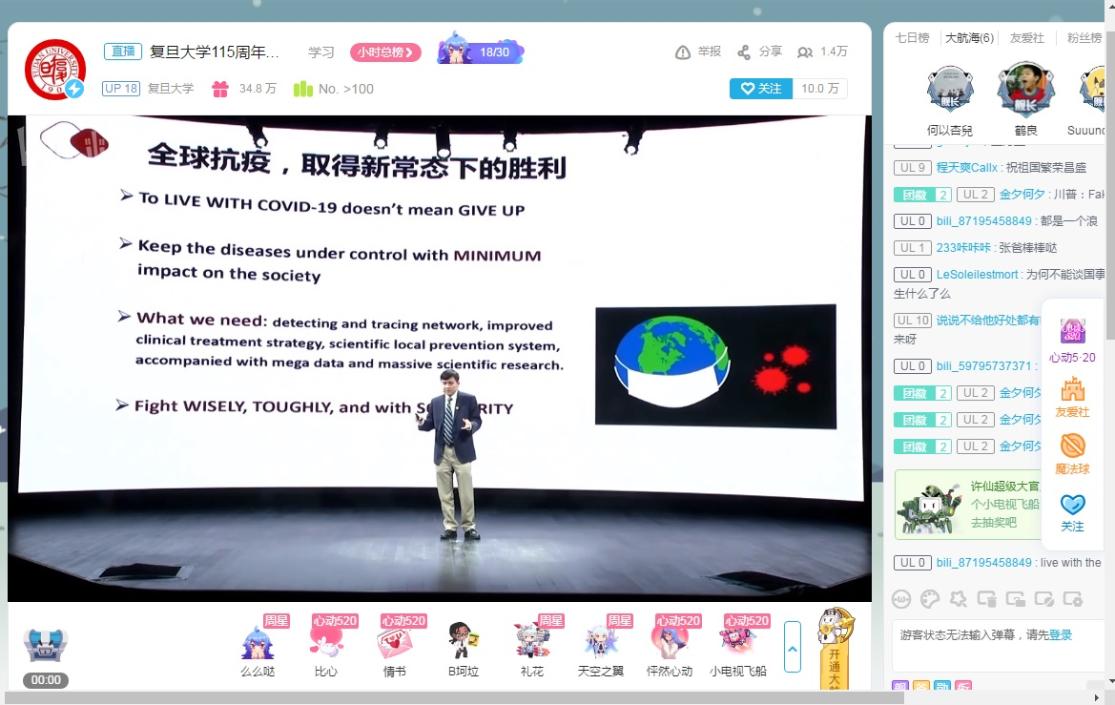The image size is (1115, 705).
Task: Open the danmaku color palette icon
Action: click(x=930, y=599)
